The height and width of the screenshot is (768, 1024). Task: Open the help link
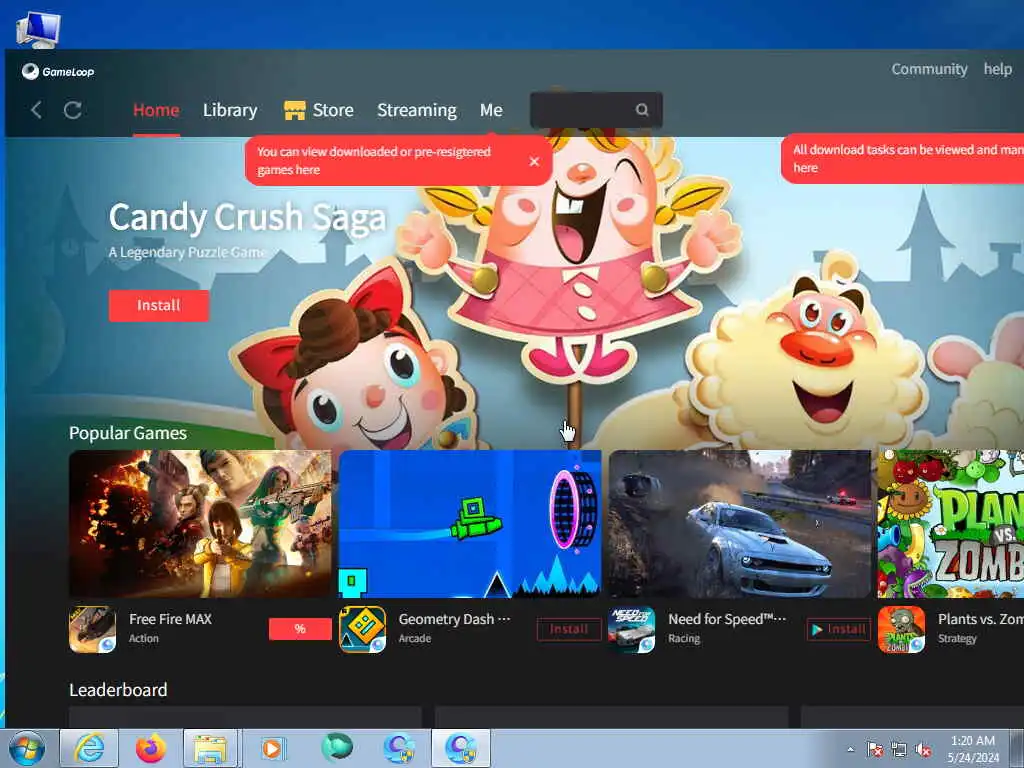pos(998,69)
